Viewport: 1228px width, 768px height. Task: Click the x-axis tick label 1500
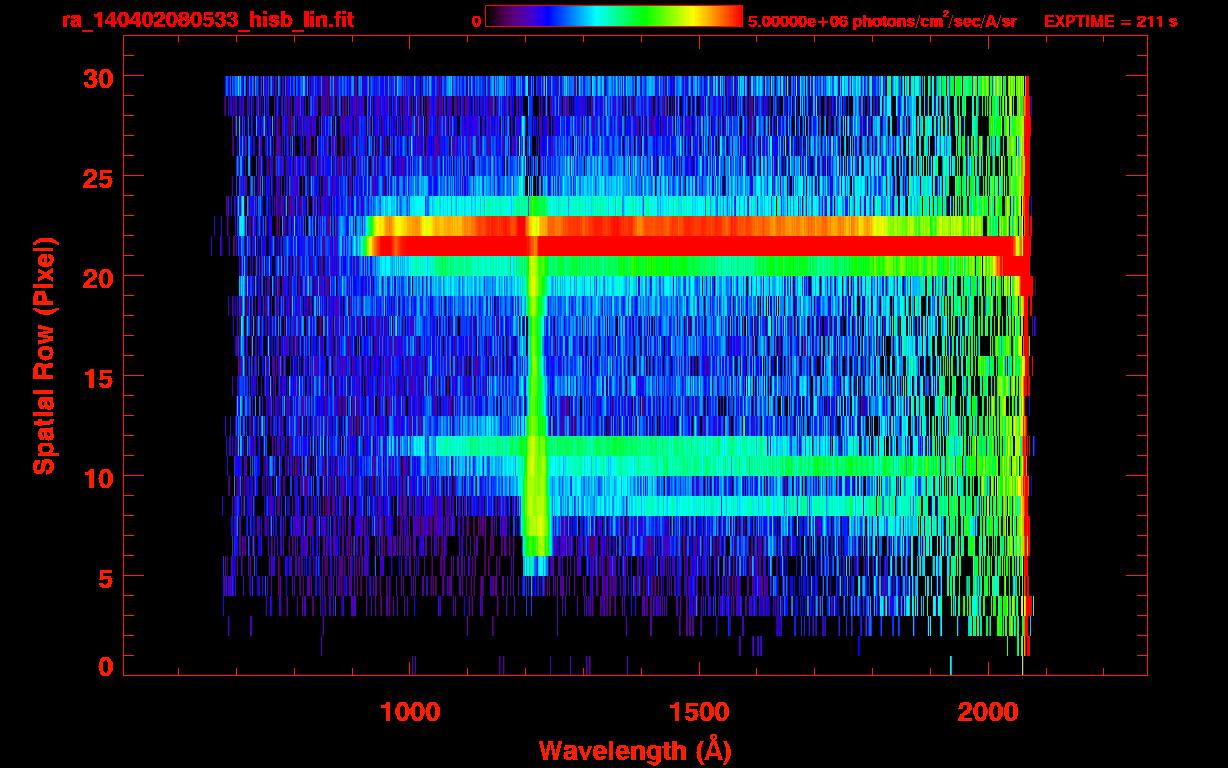tap(698, 712)
